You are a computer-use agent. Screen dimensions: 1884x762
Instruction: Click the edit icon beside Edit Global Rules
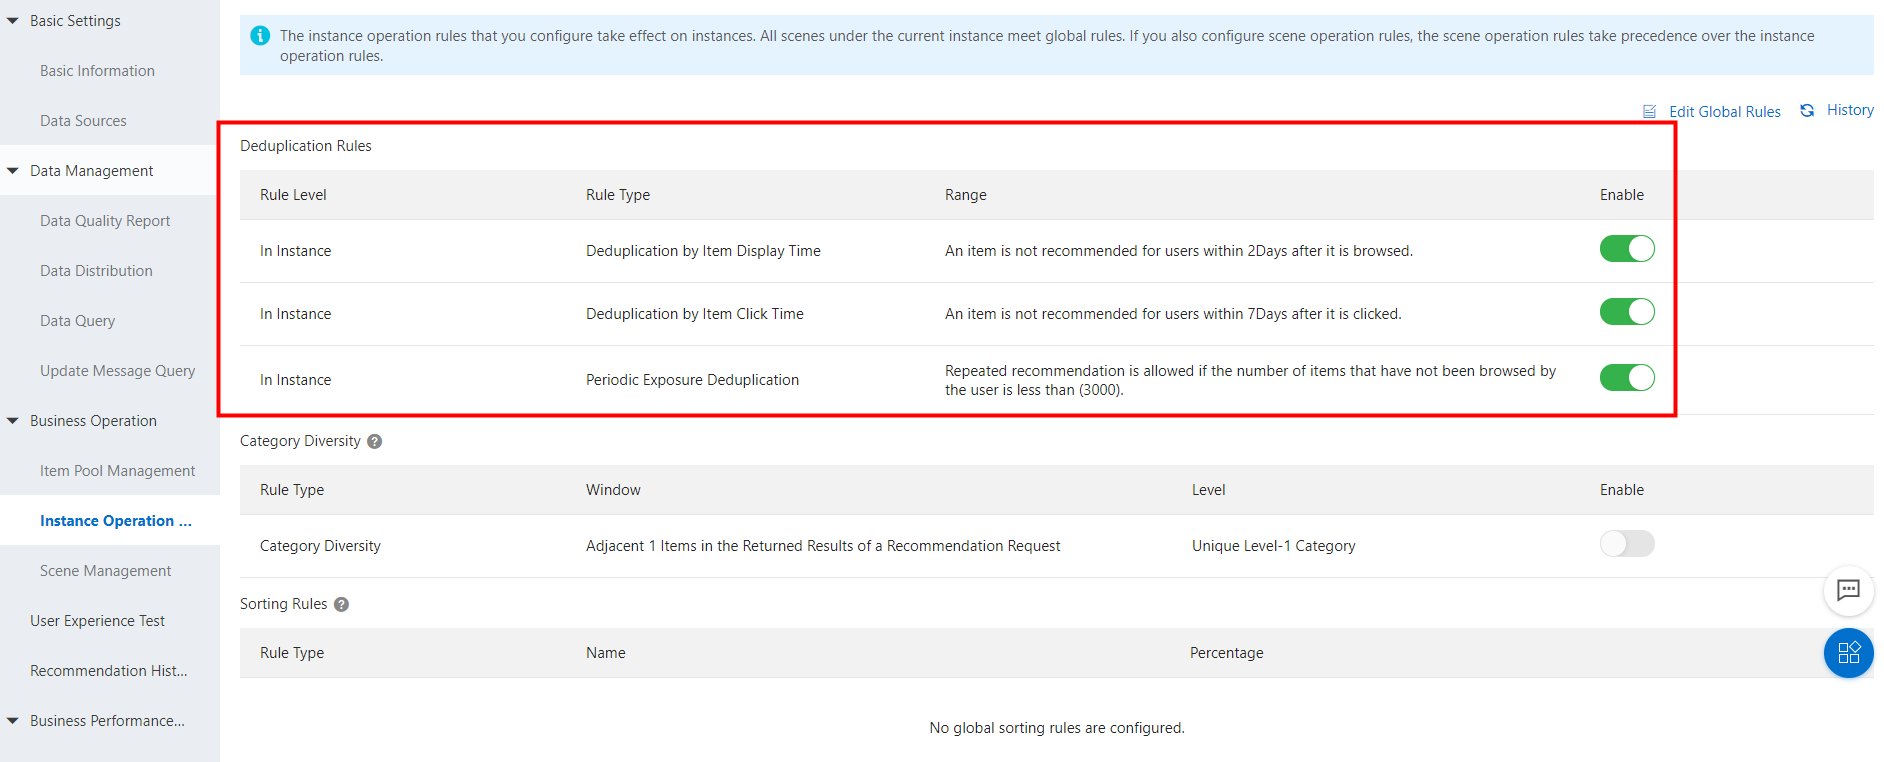(x=1649, y=112)
